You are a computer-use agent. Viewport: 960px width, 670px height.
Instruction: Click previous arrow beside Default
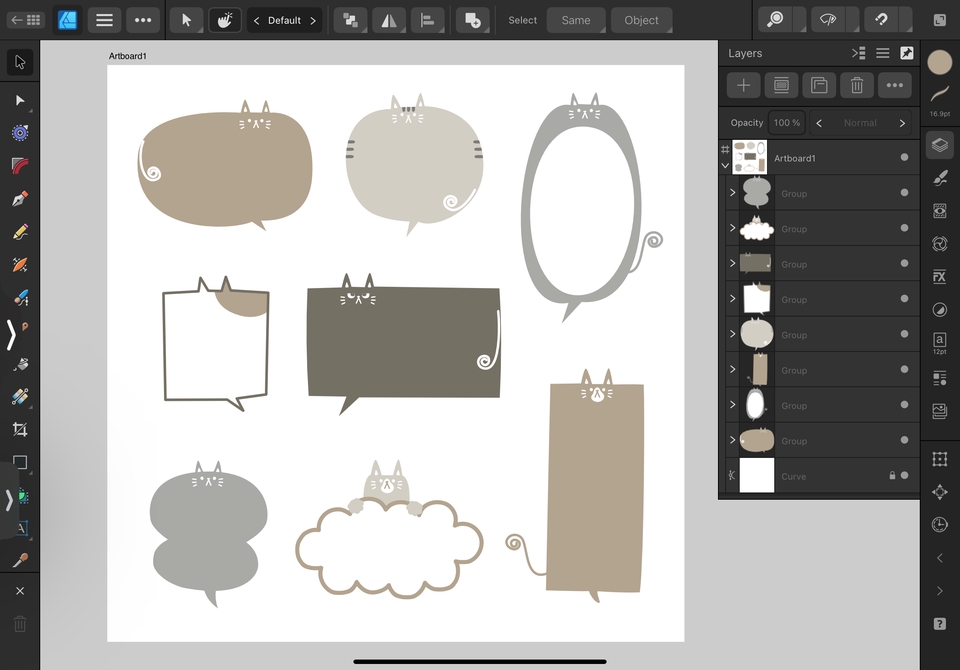click(257, 20)
